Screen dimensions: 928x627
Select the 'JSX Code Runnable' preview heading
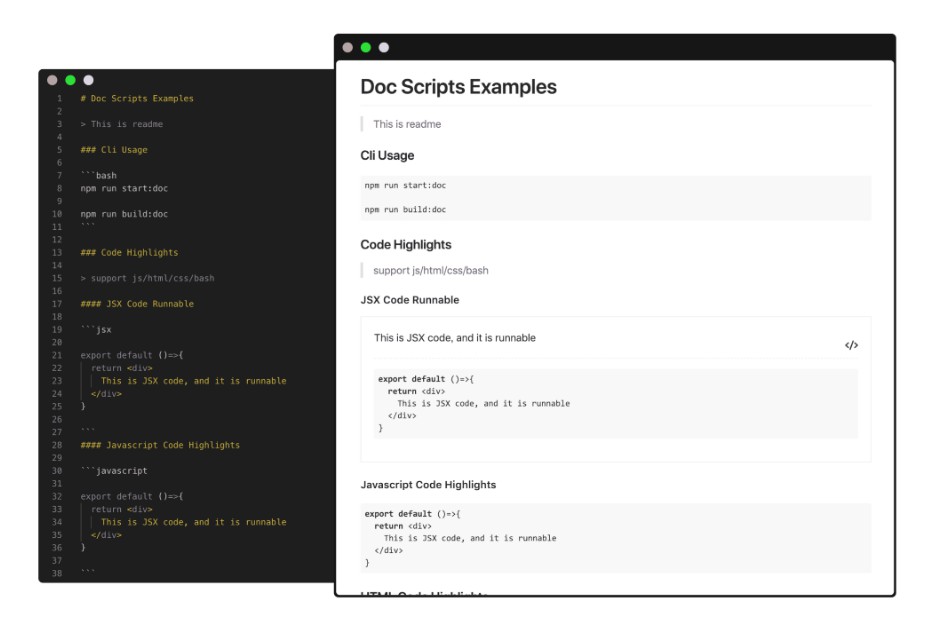pyautogui.click(x=410, y=300)
